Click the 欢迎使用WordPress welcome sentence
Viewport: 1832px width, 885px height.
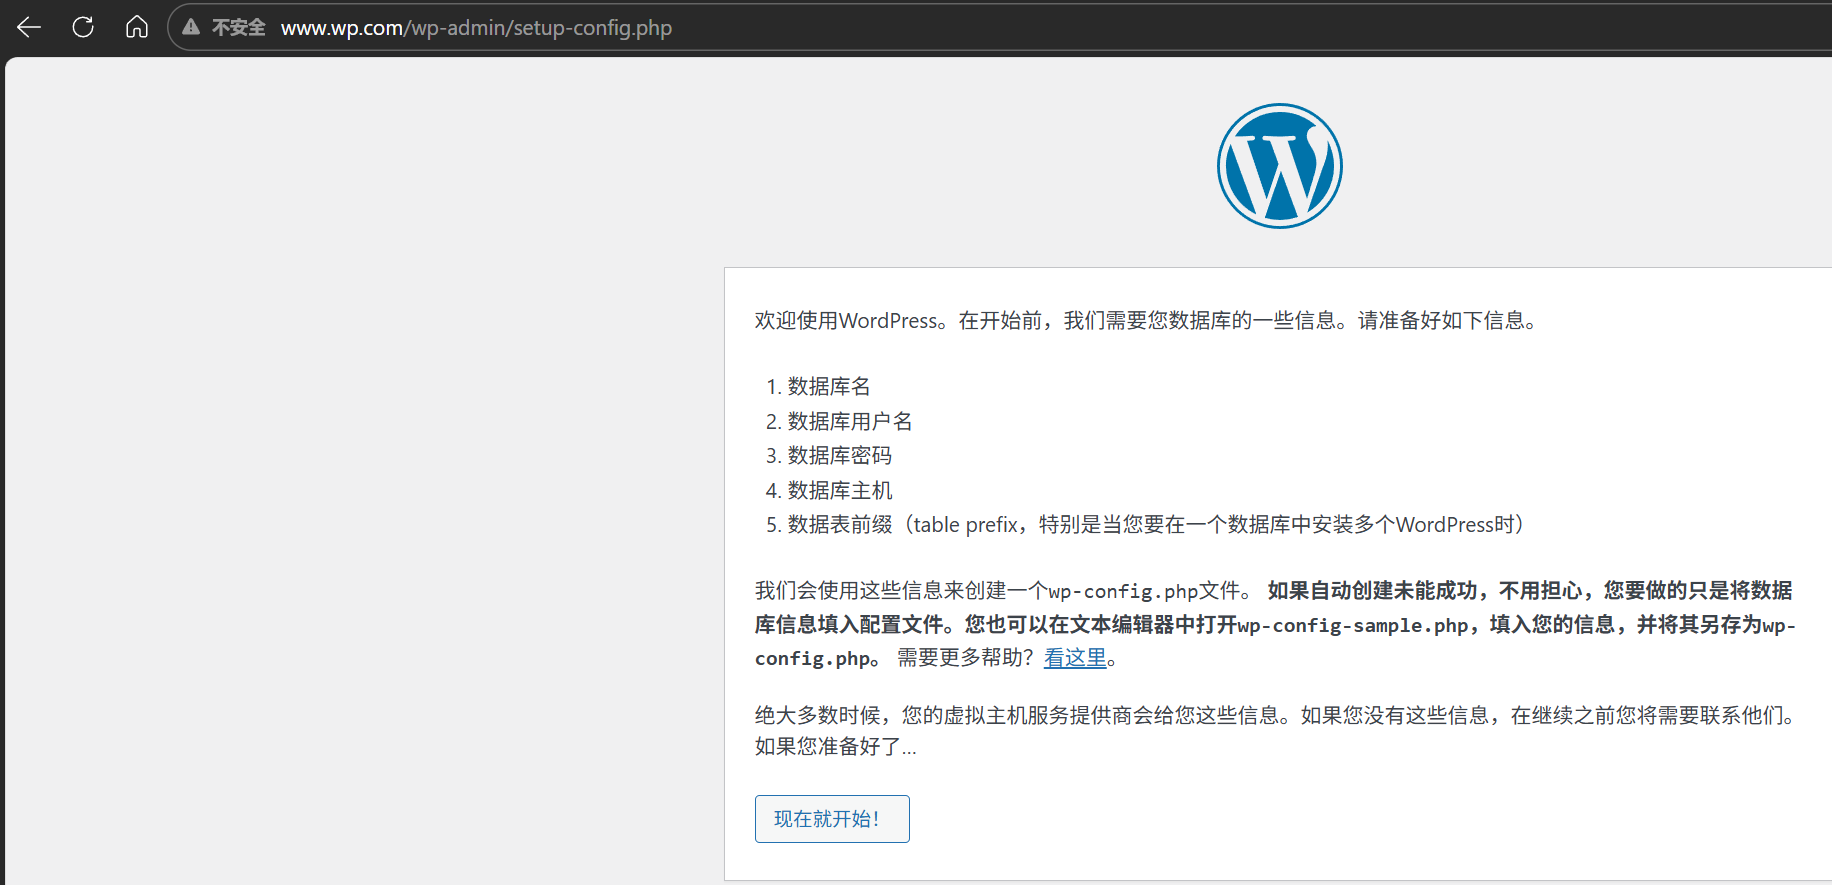[1147, 320]
